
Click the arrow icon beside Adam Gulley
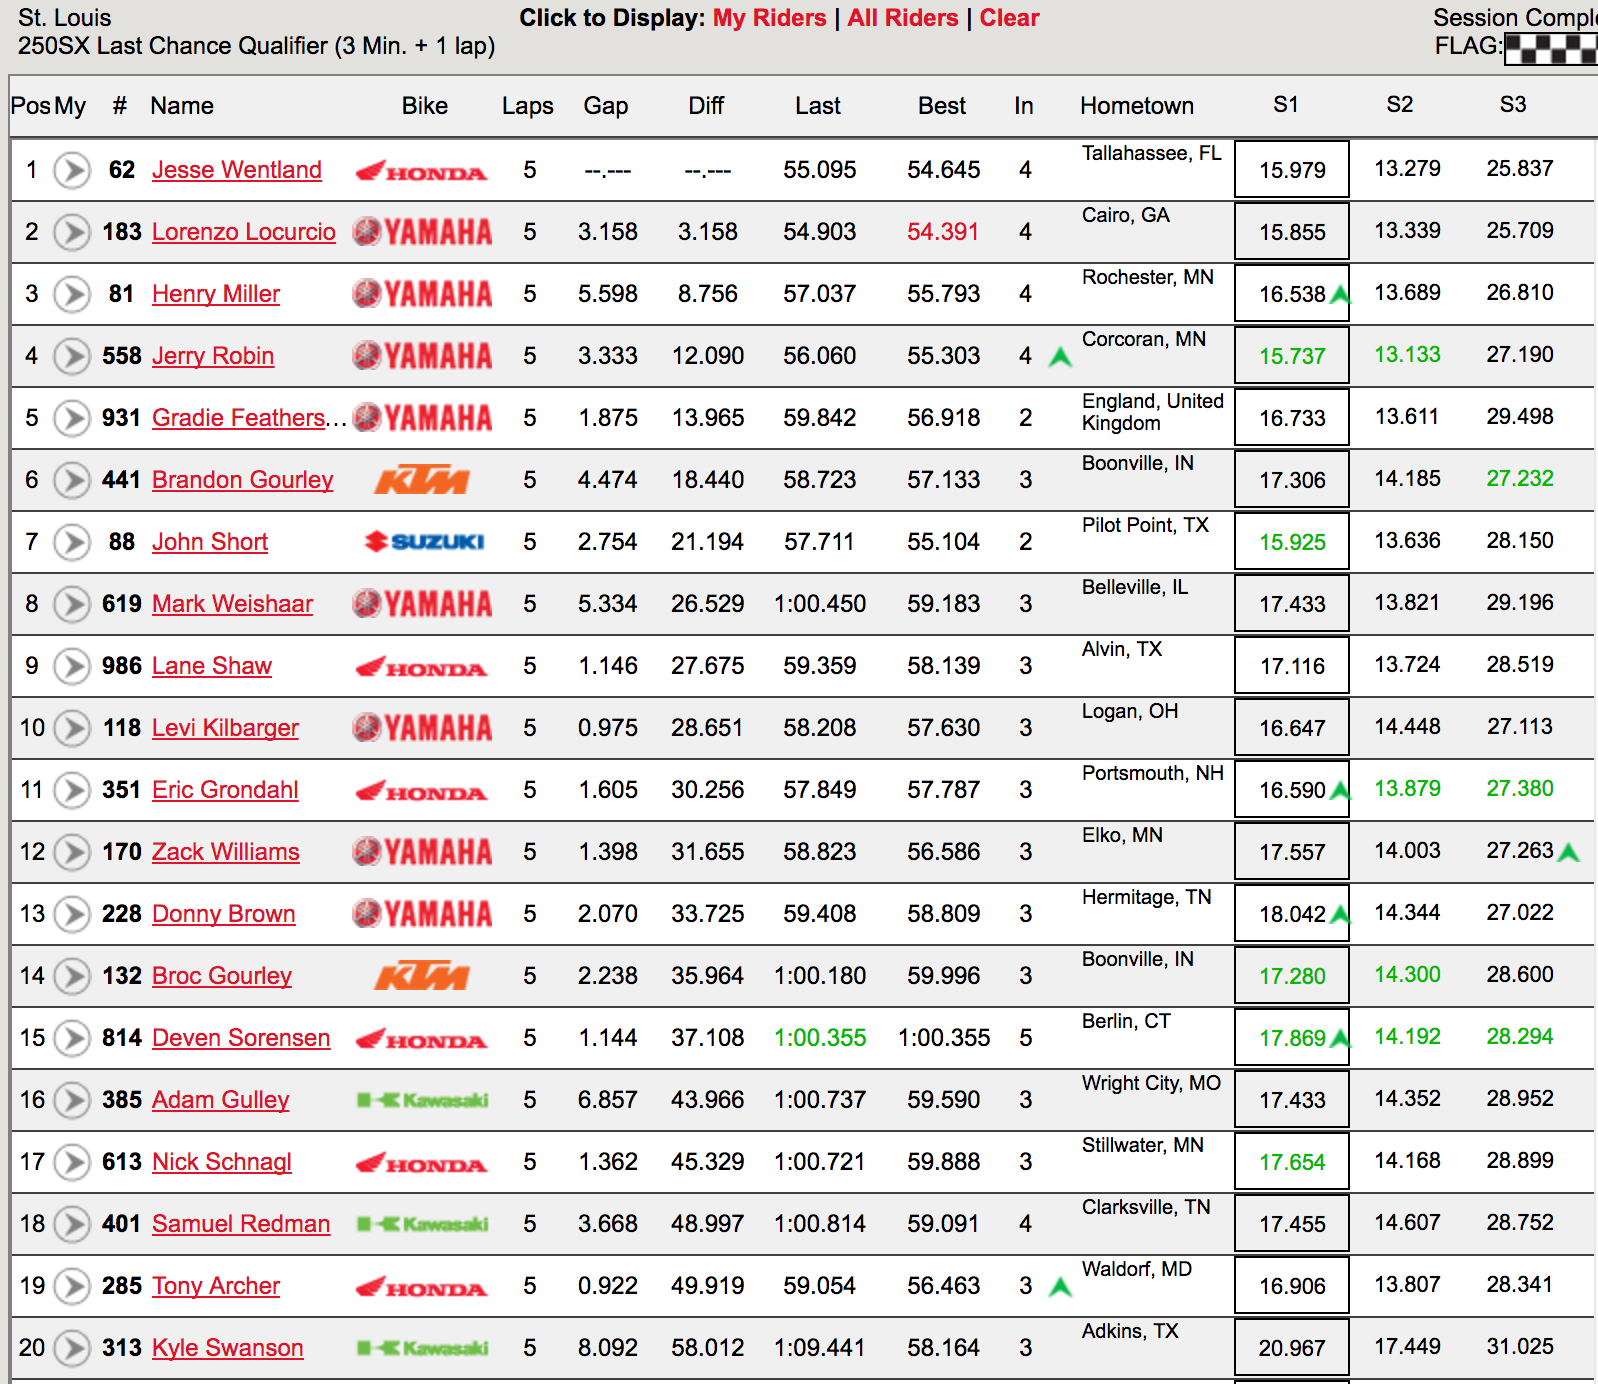point(72,1100)
